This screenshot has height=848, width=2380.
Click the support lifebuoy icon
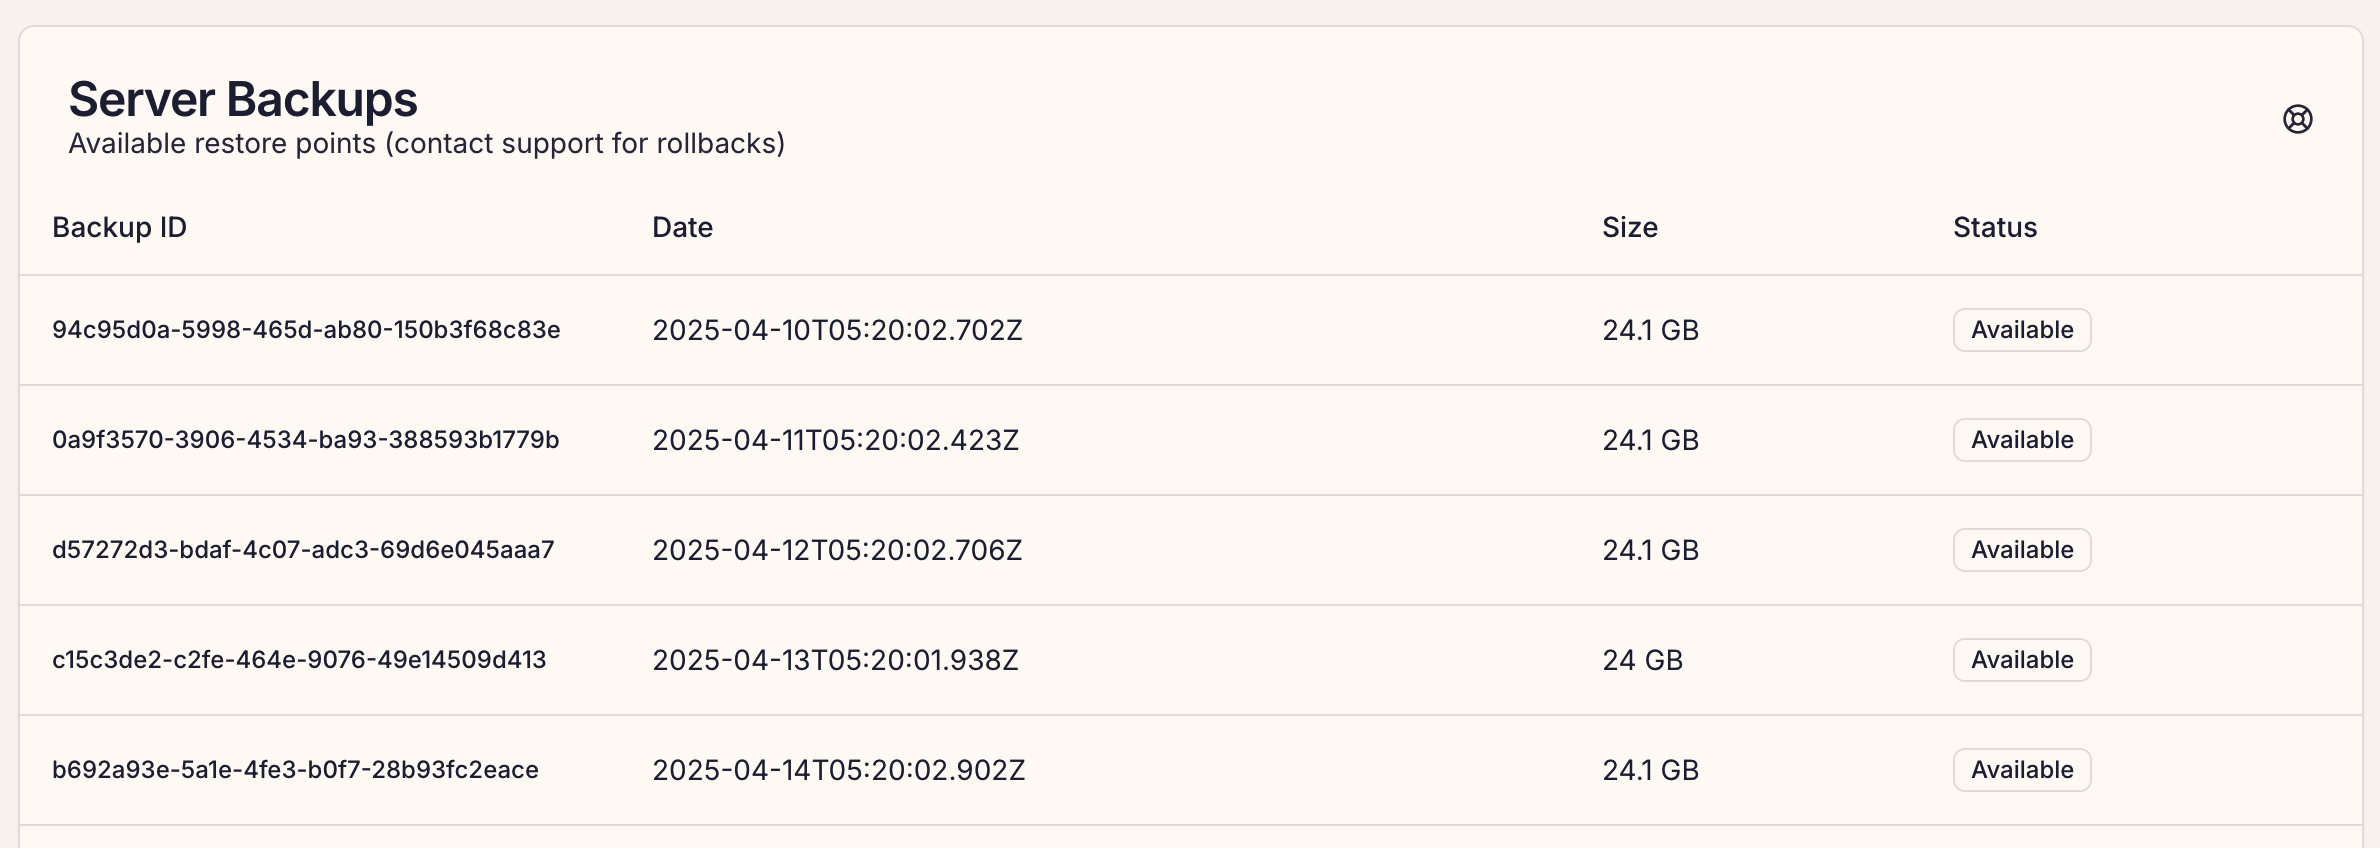click(2297, 119)
